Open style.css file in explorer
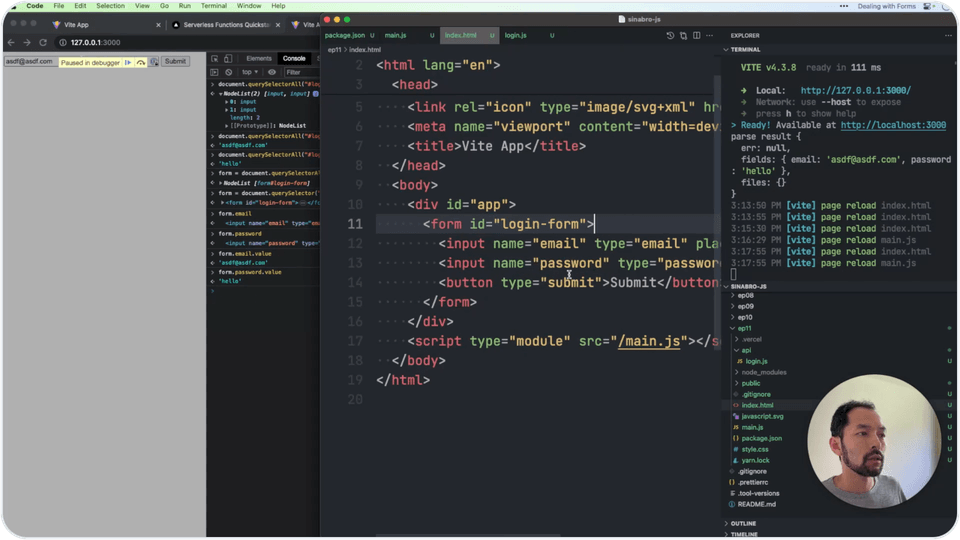The image size is (960, 540). point(755,449)
